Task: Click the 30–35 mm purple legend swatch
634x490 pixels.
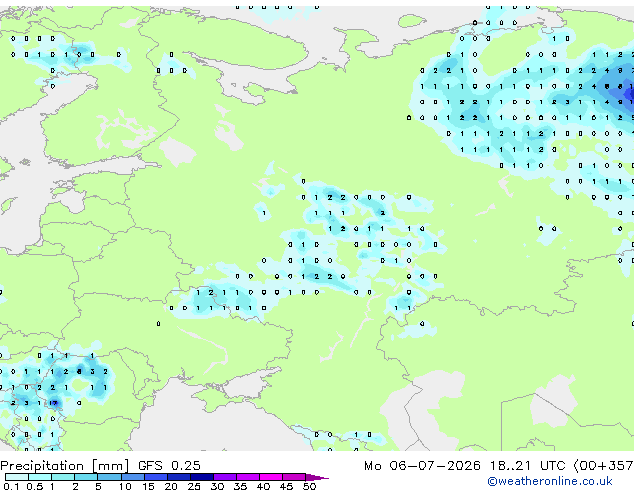Action: [x=225, y=477]
